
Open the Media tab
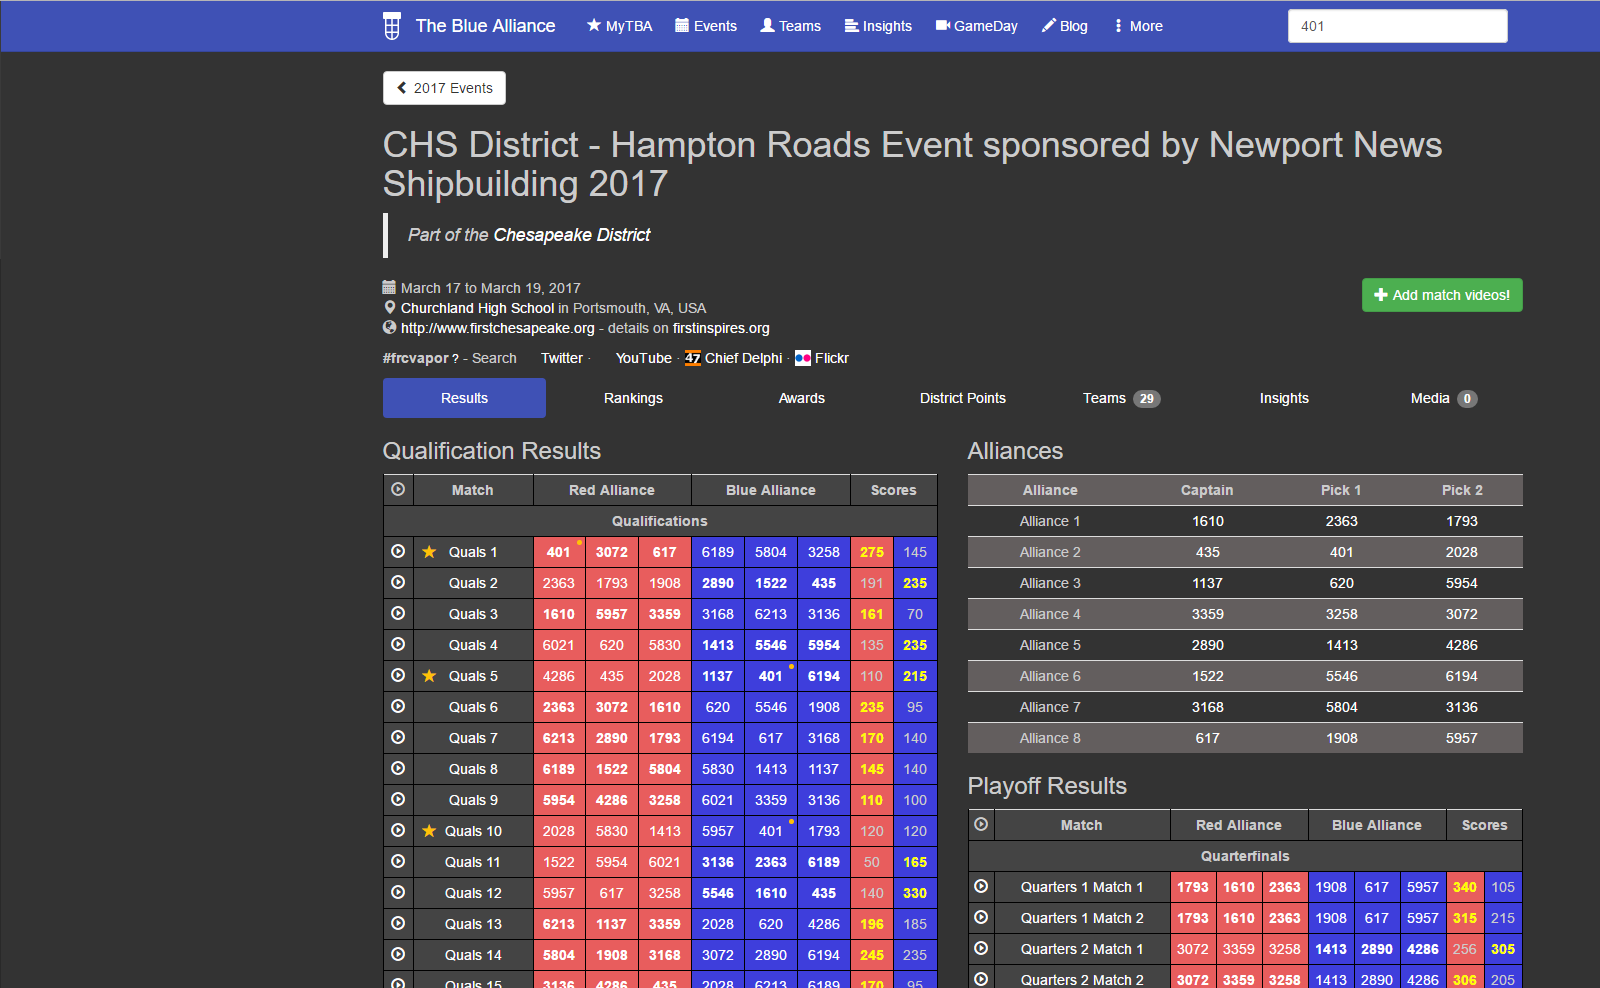pyautogui.click(x=1443, y=398)
